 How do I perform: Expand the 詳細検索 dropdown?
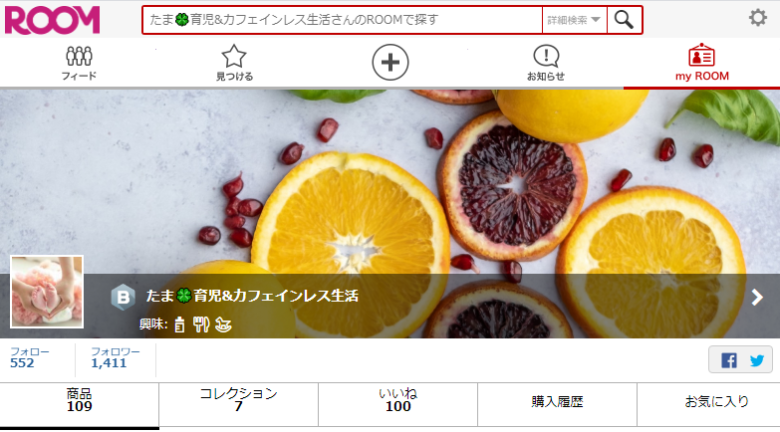[574, 20]
